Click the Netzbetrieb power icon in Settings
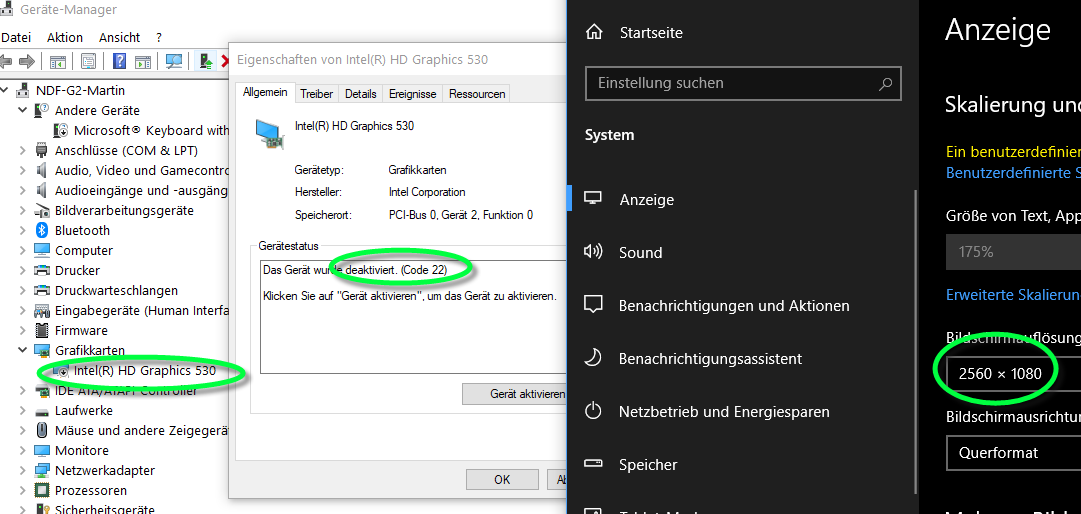1081x514 pixels. coord(593,411)
